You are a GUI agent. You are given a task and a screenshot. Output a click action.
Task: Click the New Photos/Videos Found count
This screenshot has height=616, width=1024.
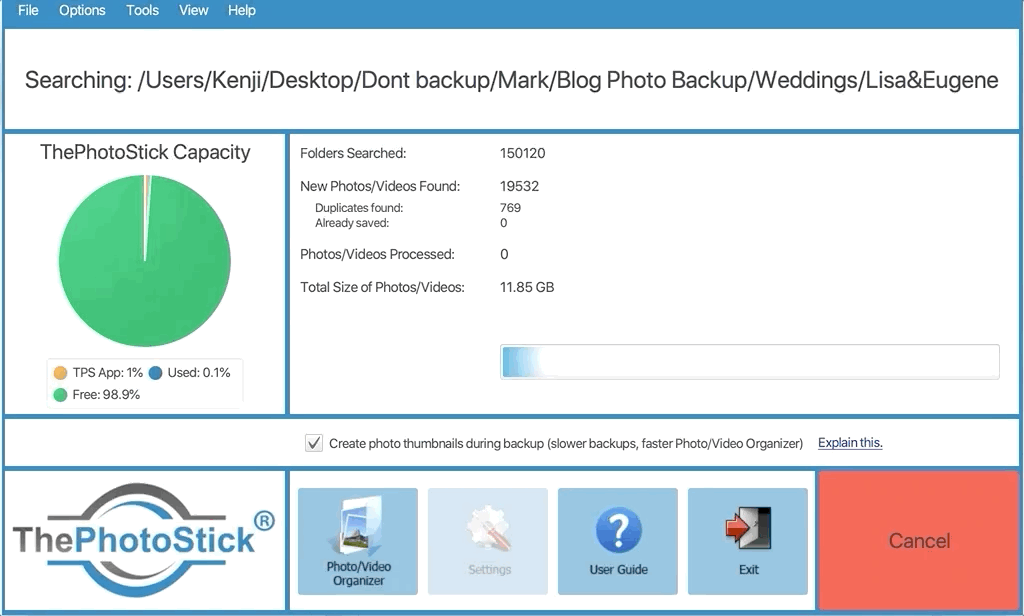tap(519, 186)
